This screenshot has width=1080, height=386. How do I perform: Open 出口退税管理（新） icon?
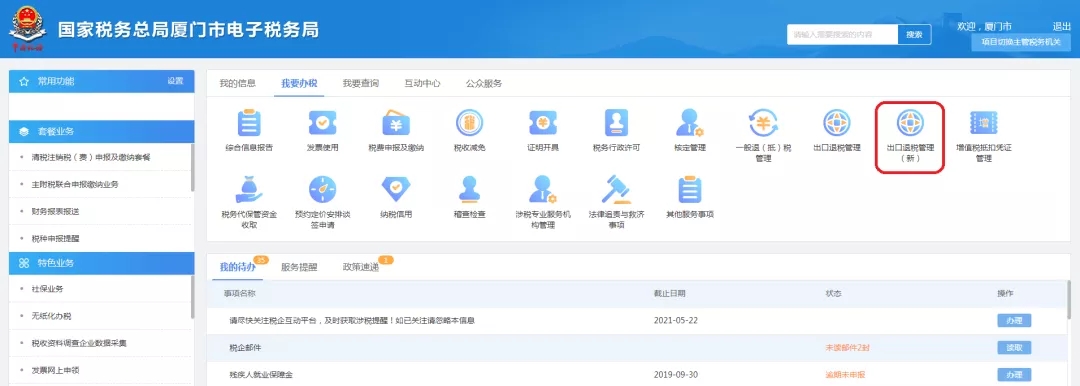(910, 123)
